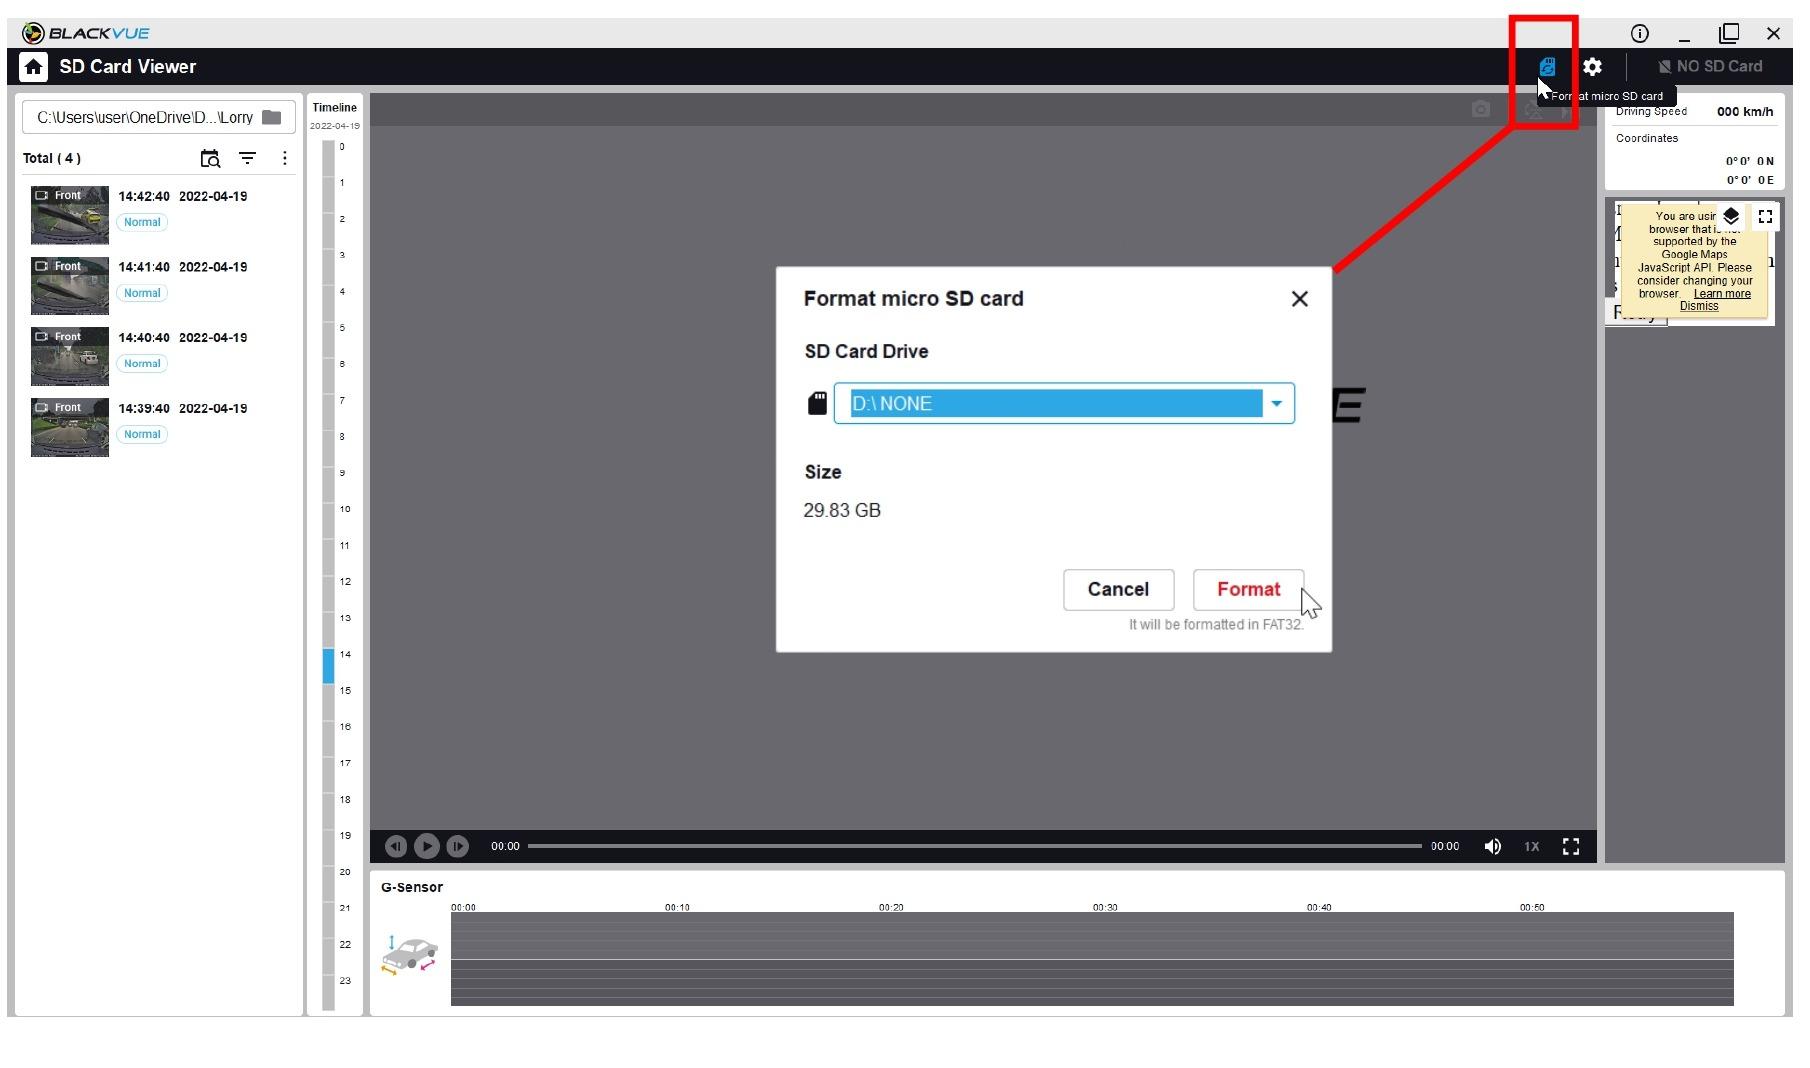Click the Format micro SD card icon
This screenshot has width=1810, height=1068.
pos(1547,67)
